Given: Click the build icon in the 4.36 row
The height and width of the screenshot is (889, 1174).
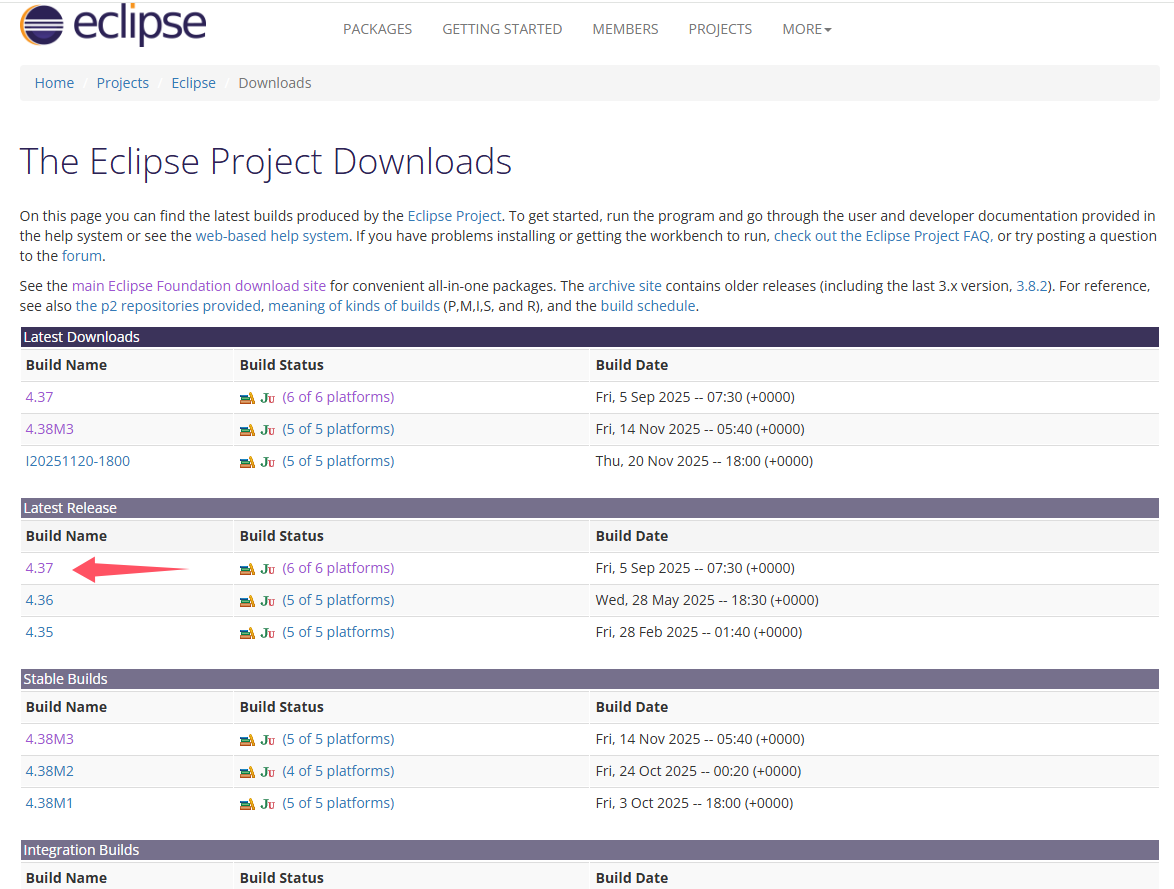Looking at the screenshot, I should pos(247,601).
